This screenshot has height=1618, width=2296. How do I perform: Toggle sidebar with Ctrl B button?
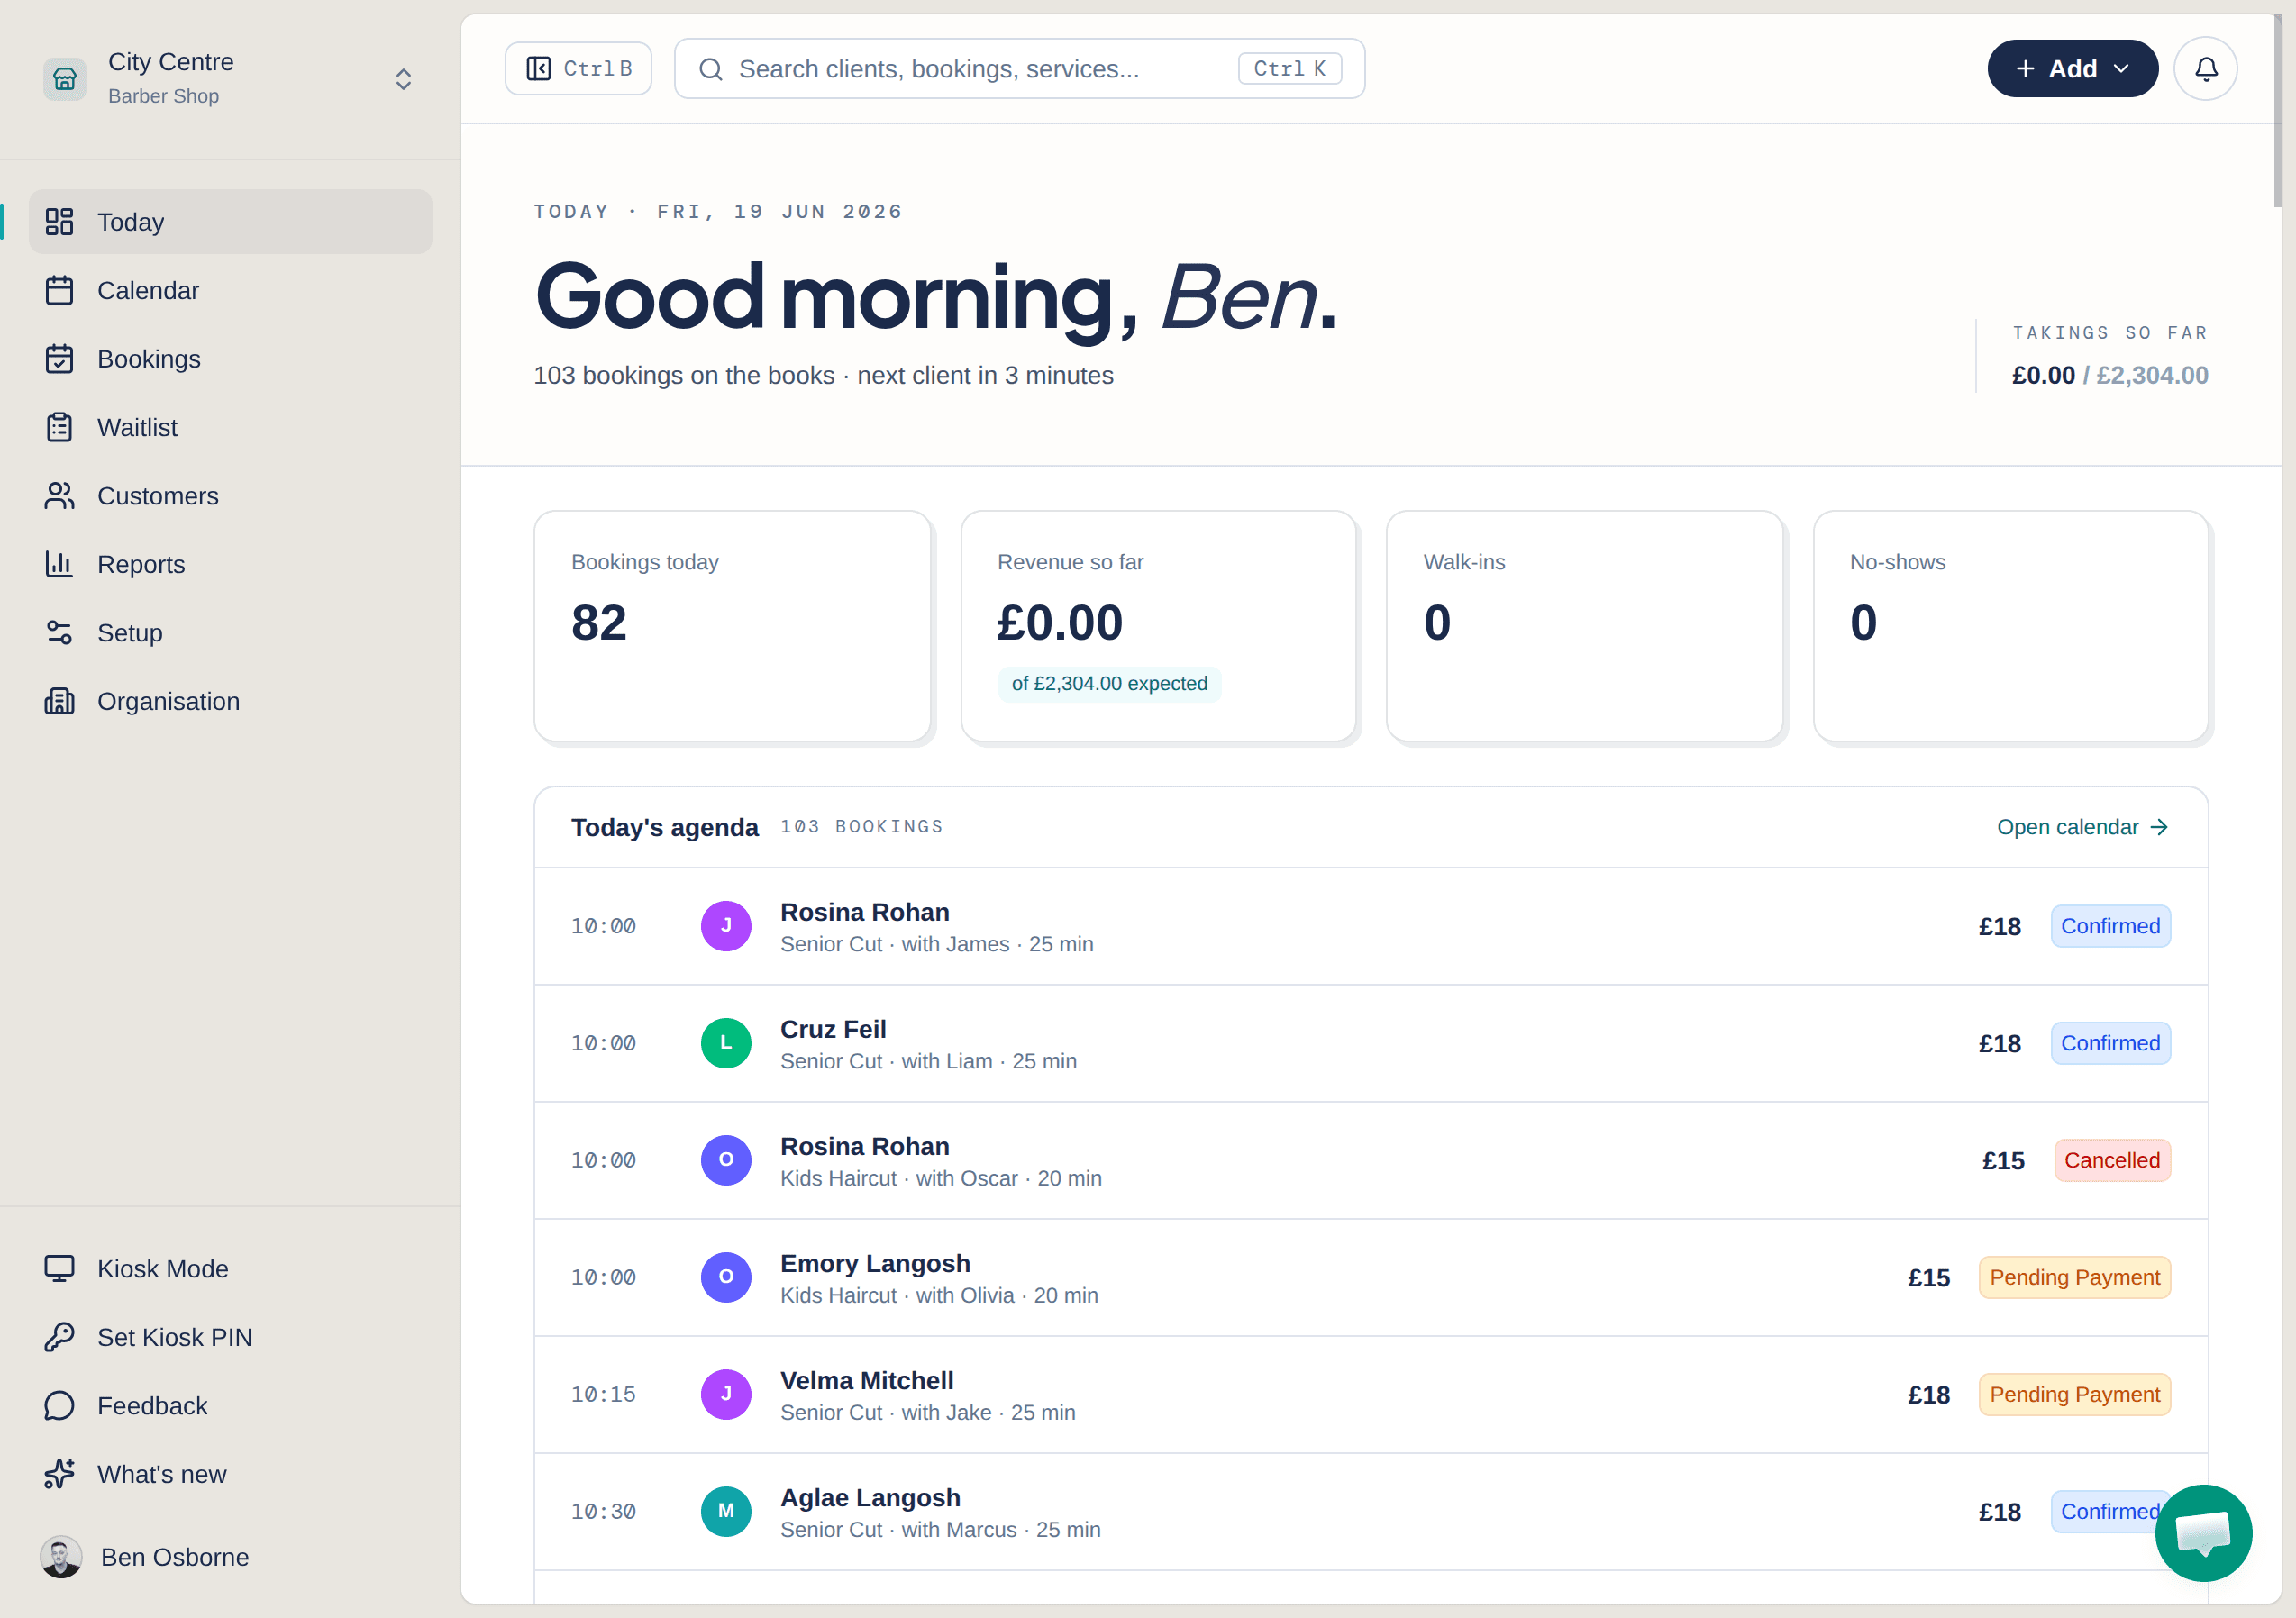[578, 68]
